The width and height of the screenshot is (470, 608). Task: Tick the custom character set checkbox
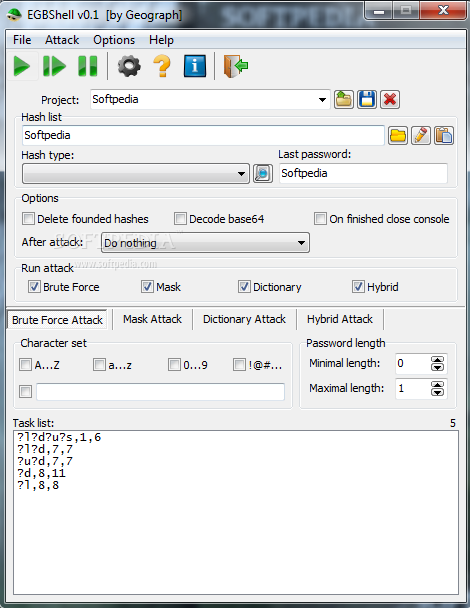(x=25, y=391)
